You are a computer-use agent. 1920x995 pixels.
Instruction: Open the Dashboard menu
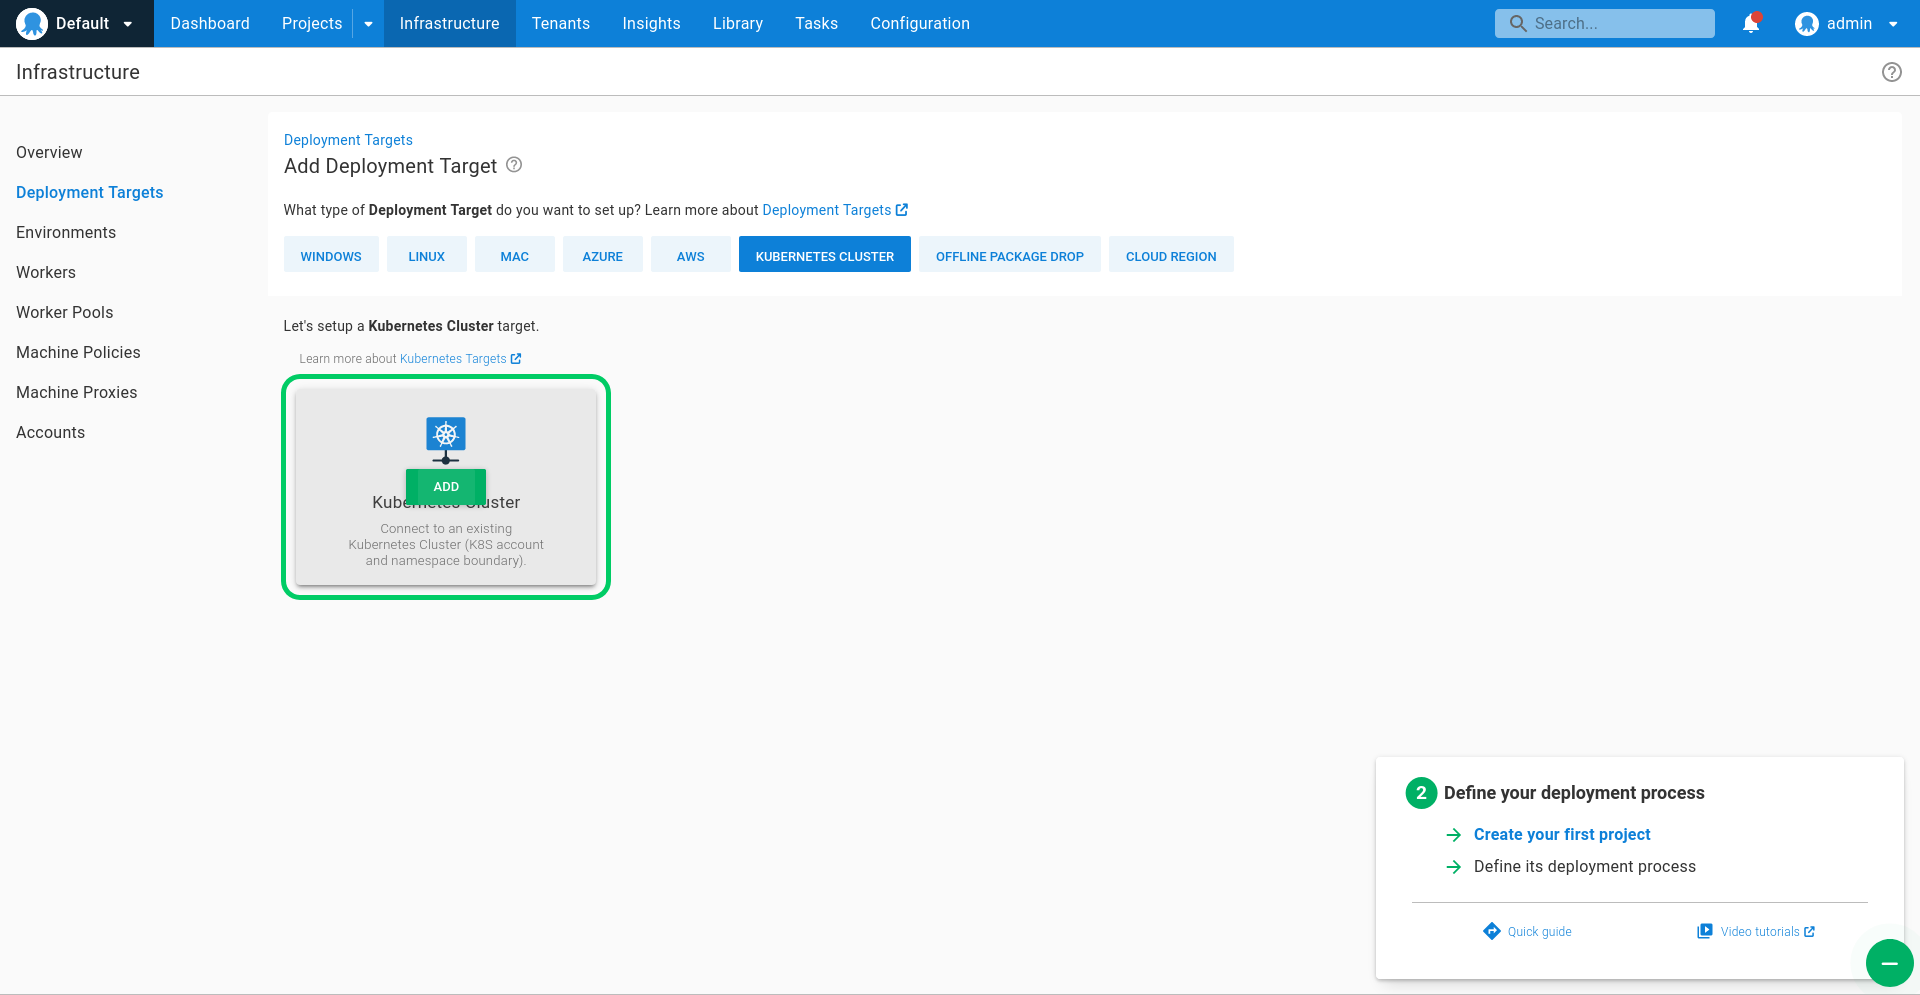coord(210,23)
